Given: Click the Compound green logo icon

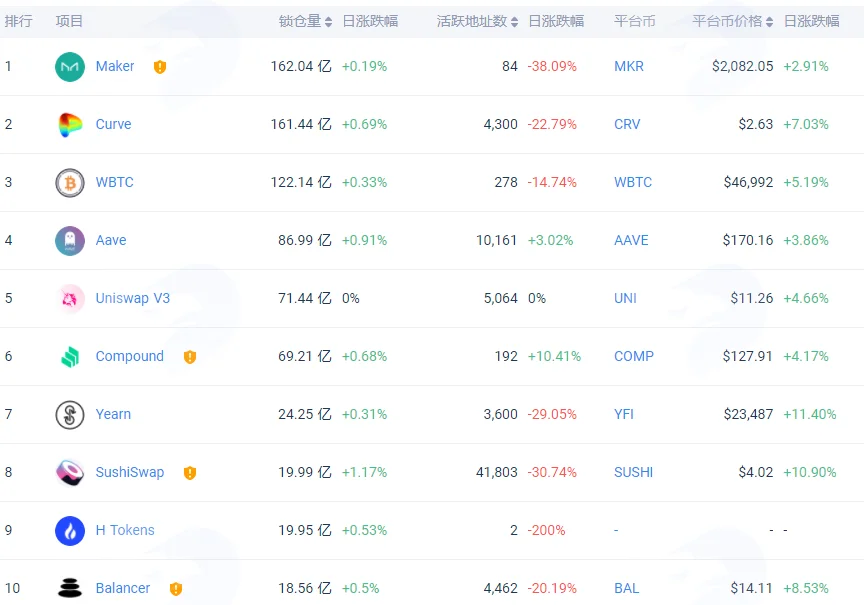Looking at the screenshot, I should (70, 356).
